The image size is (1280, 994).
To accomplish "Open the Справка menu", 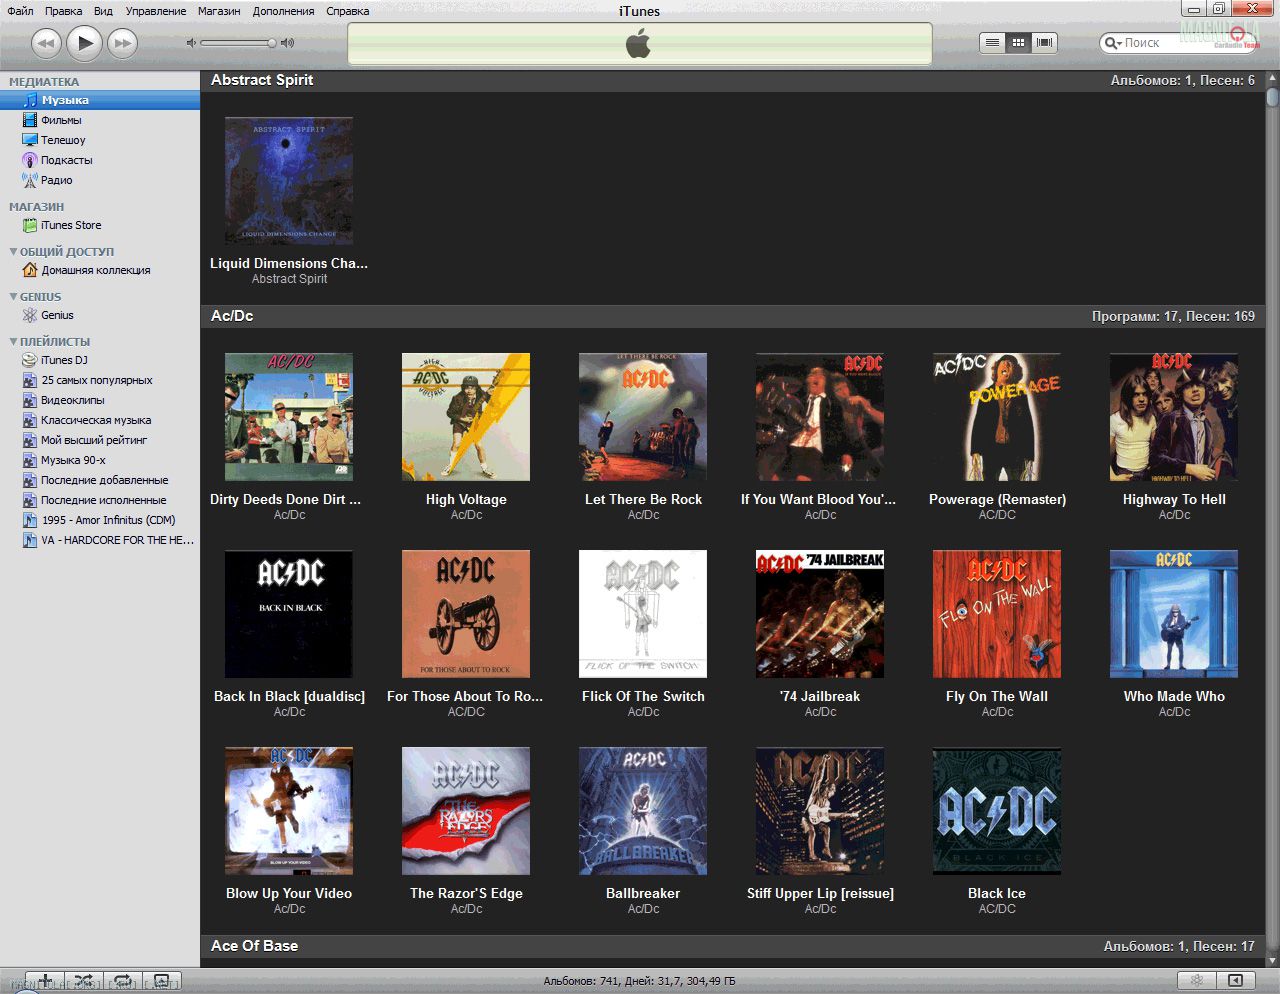I will coord(348,11).
